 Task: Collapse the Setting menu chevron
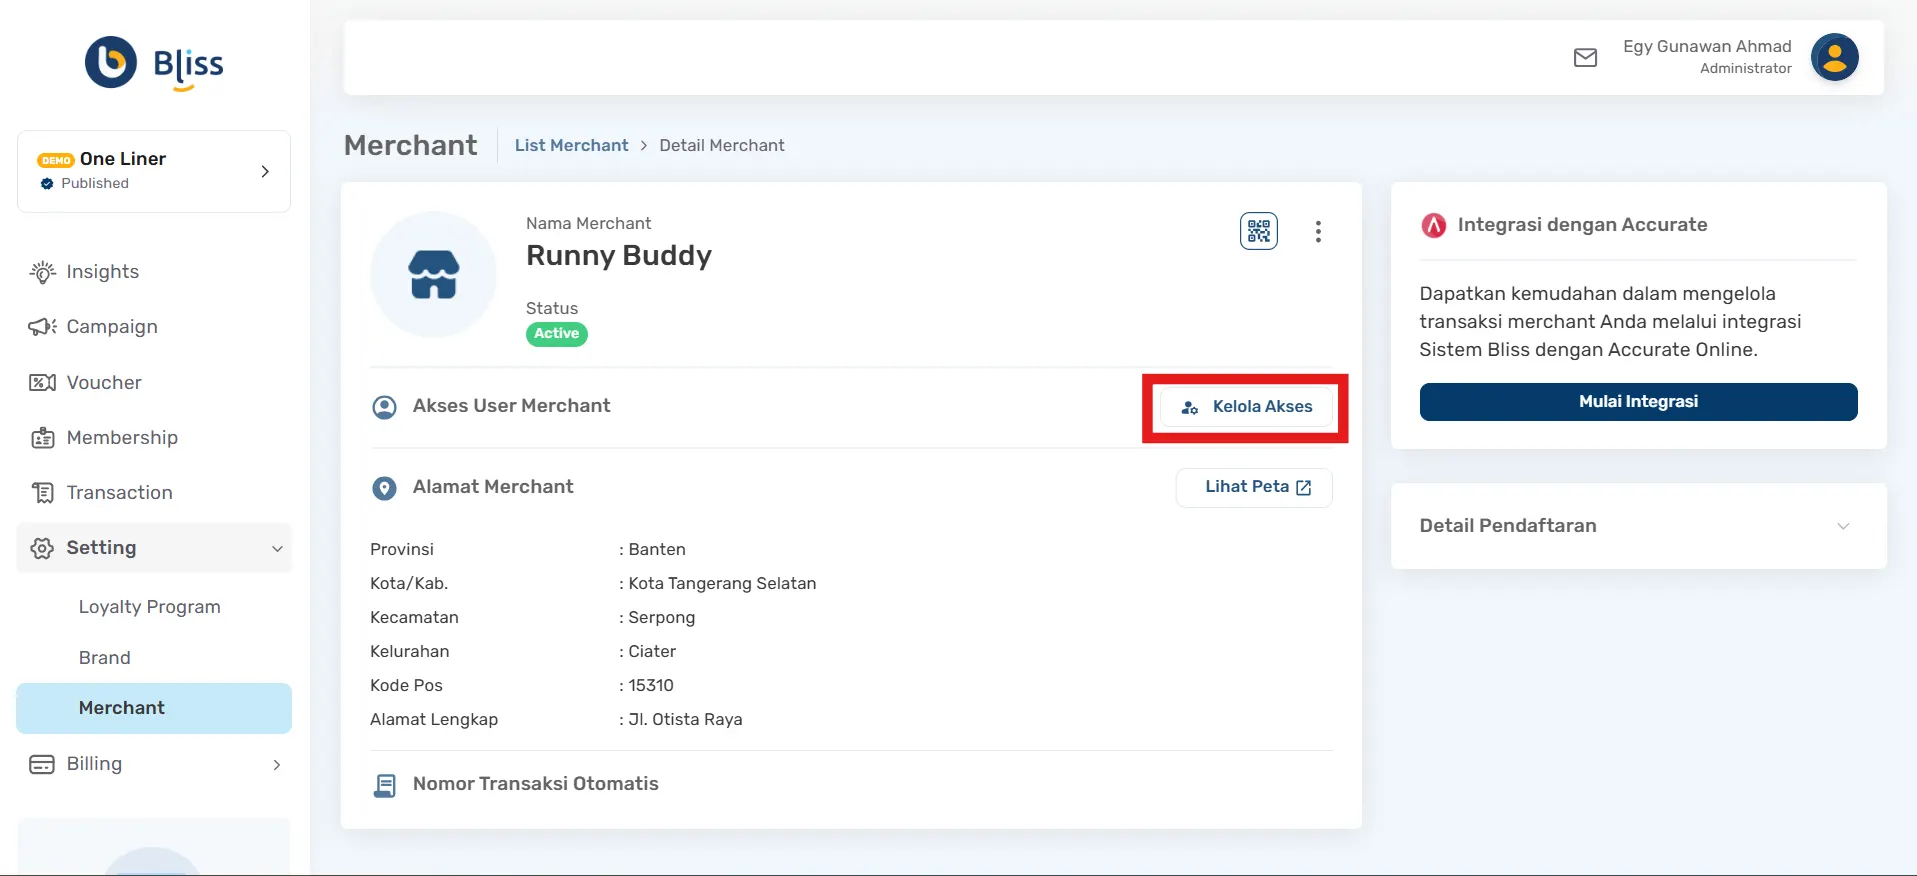click(x=277, y=548)
